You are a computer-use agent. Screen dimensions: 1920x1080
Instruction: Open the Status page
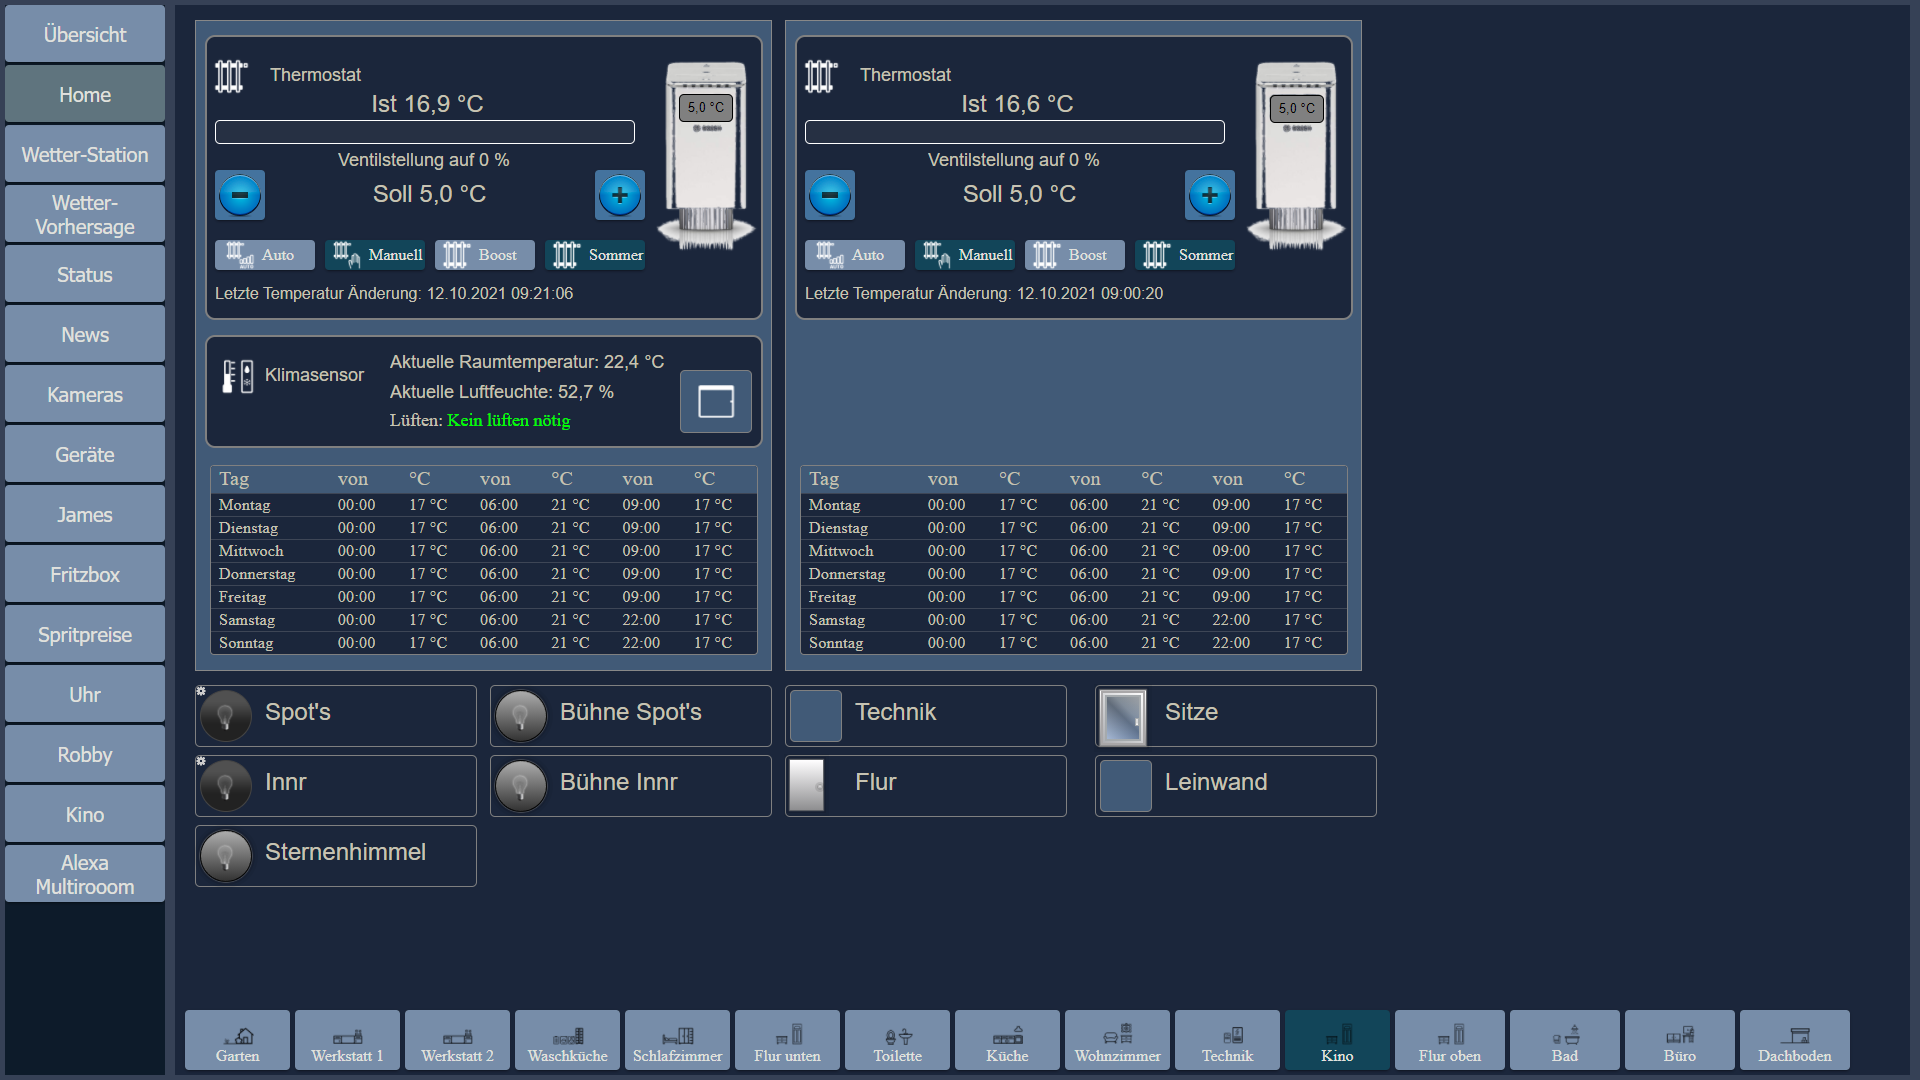[85, 274]
